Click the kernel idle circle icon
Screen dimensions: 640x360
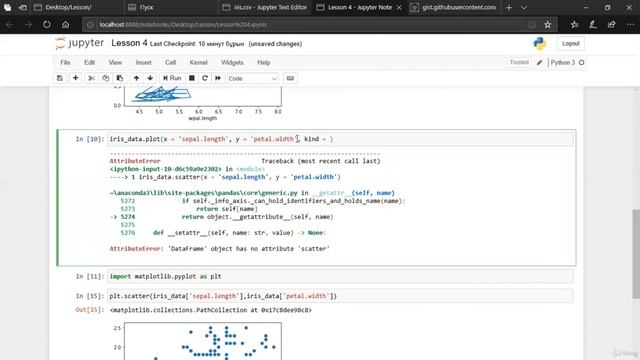coord(582,62)
